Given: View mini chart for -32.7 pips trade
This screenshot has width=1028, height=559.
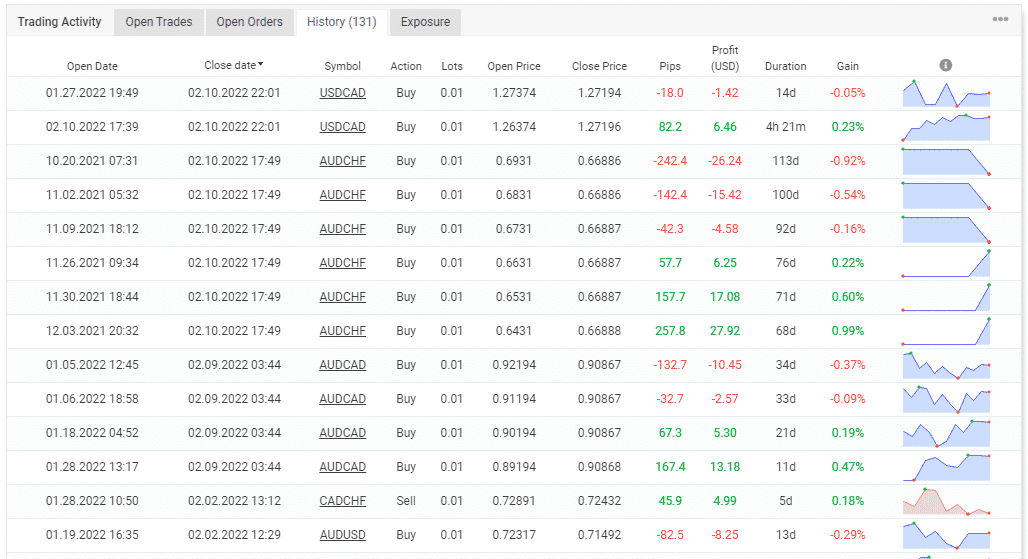Looking at the screenshot, I should (x=946, y=400).
